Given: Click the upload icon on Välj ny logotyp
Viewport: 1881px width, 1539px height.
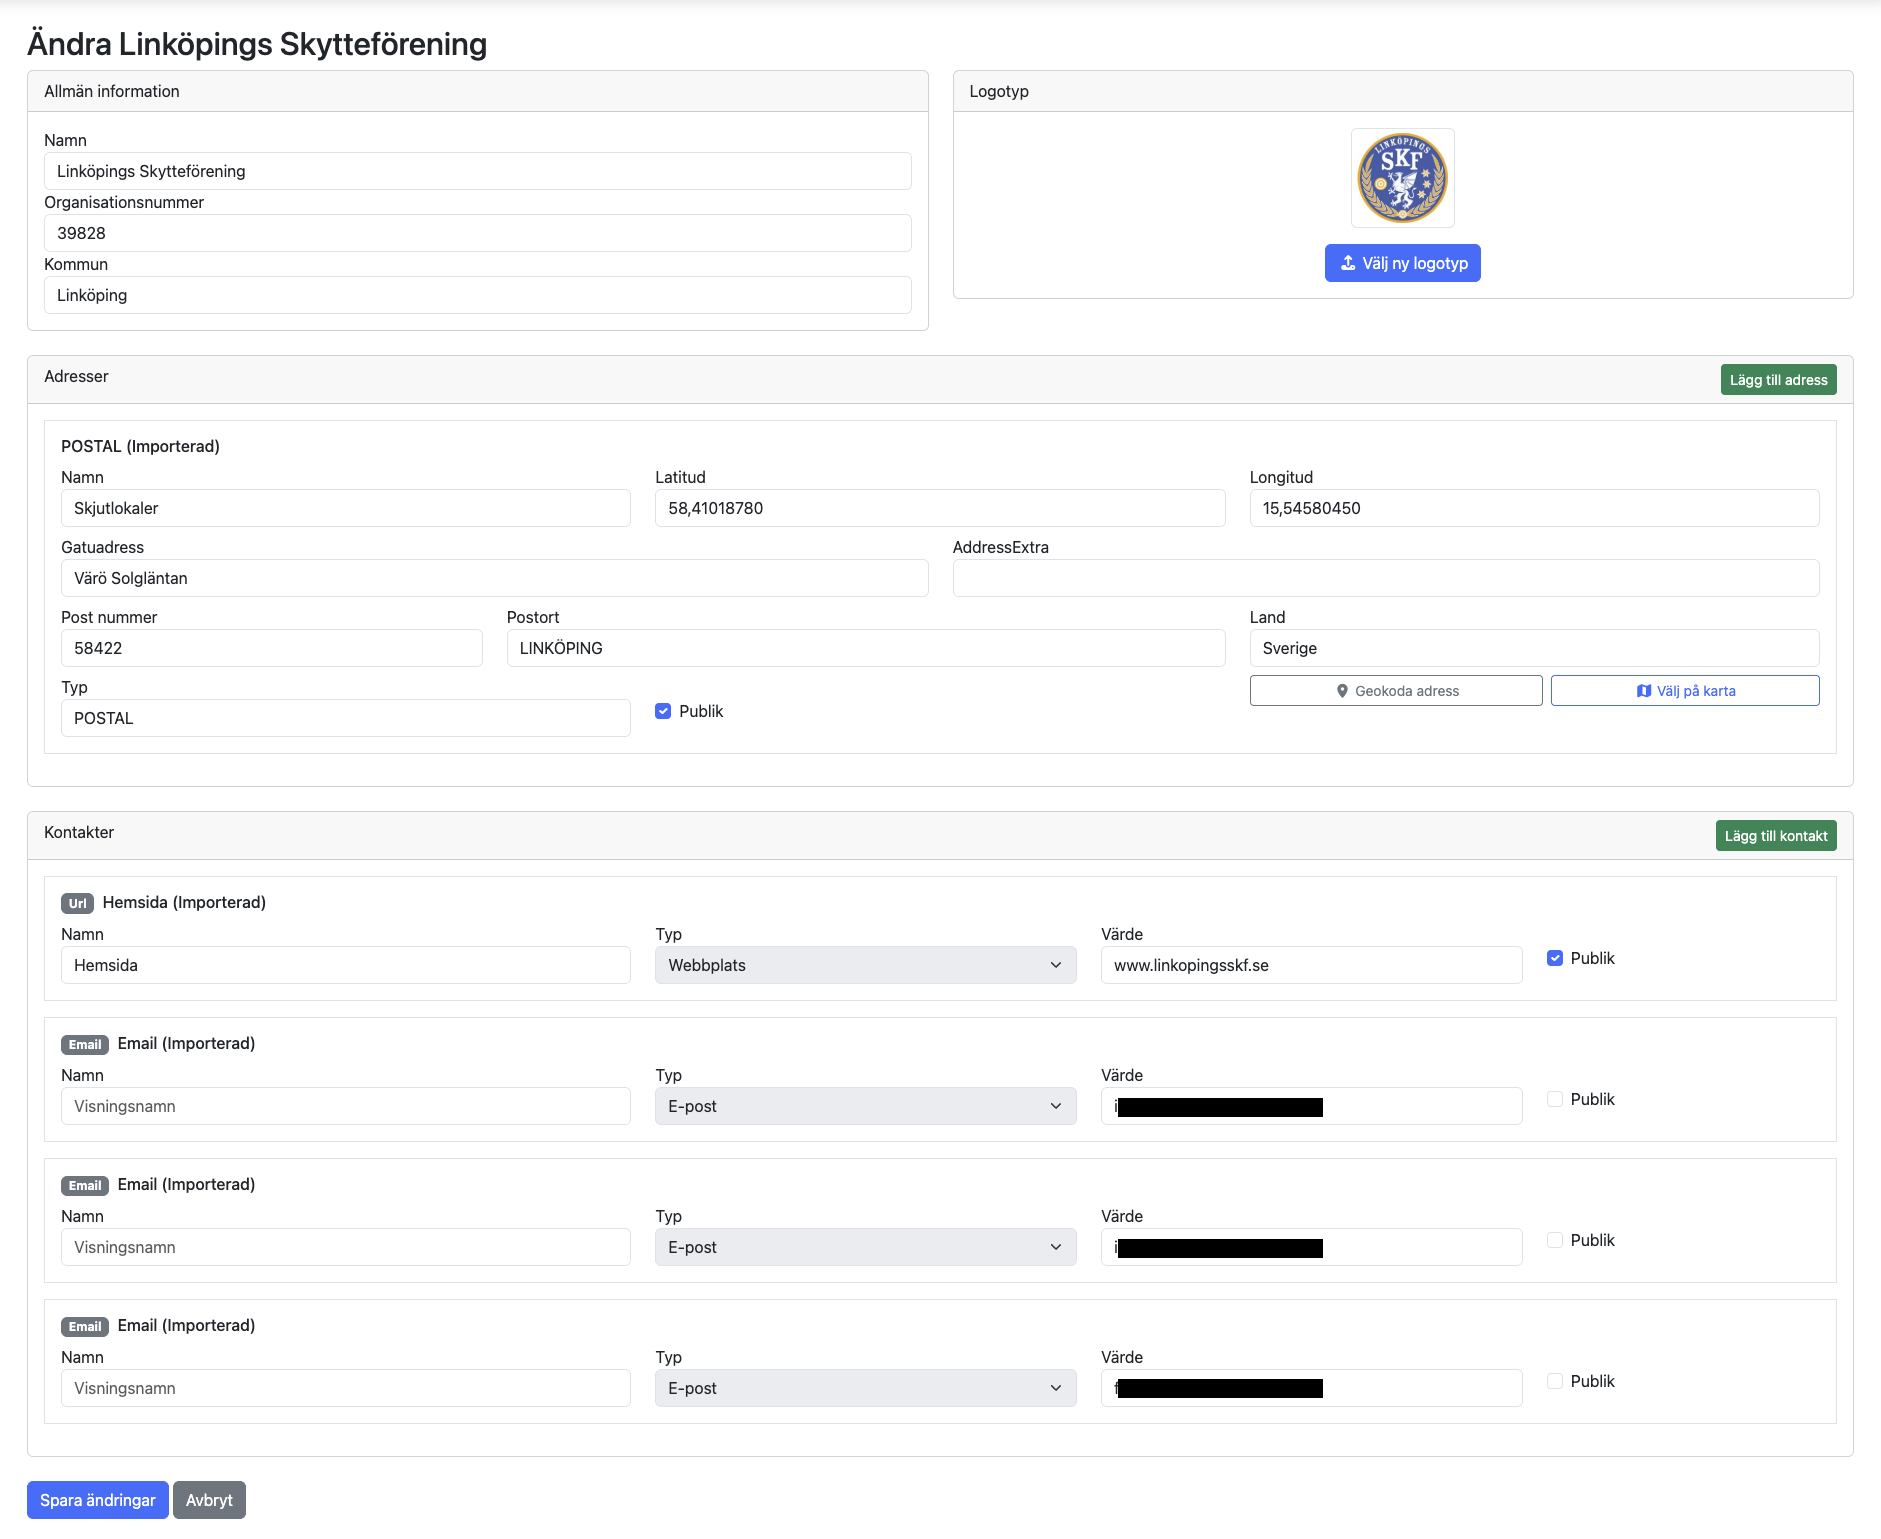Looking at the screenshot, I should click(1347, 263).
